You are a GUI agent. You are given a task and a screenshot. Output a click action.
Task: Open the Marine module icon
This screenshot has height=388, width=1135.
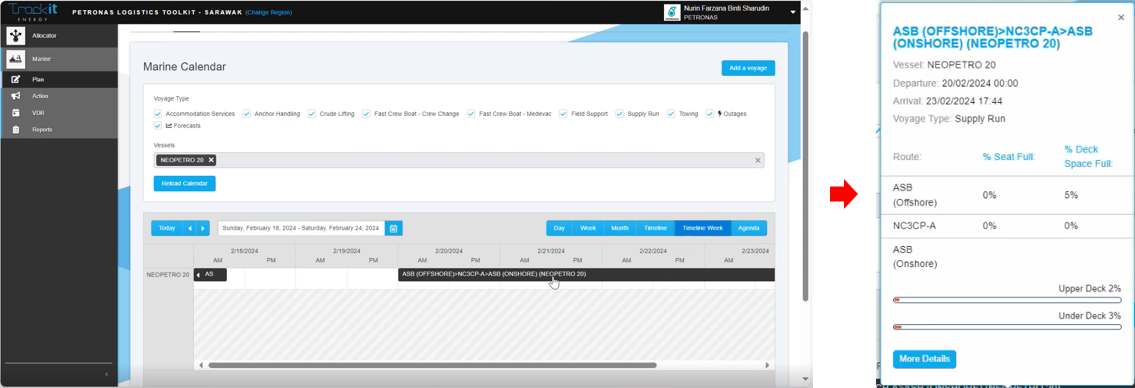point(15,59)
